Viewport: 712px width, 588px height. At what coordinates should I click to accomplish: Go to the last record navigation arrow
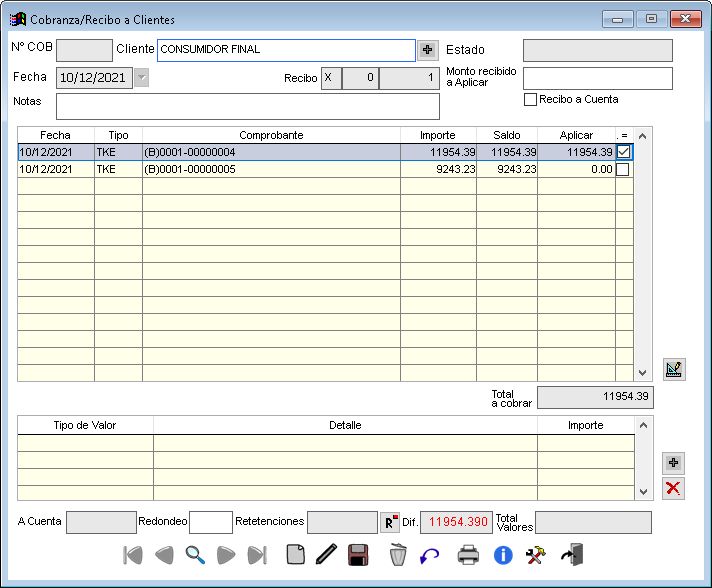point(257,555)
